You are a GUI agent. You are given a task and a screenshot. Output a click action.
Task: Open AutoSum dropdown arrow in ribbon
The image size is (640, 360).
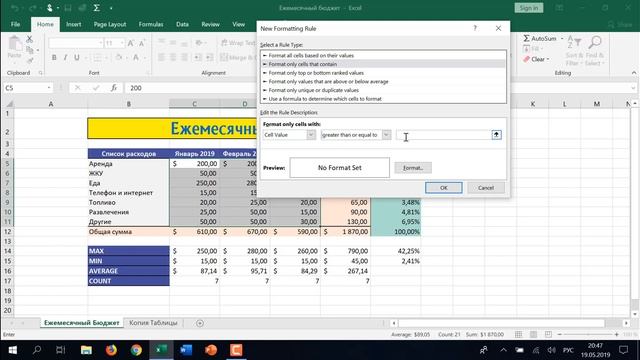coord(562,38)
